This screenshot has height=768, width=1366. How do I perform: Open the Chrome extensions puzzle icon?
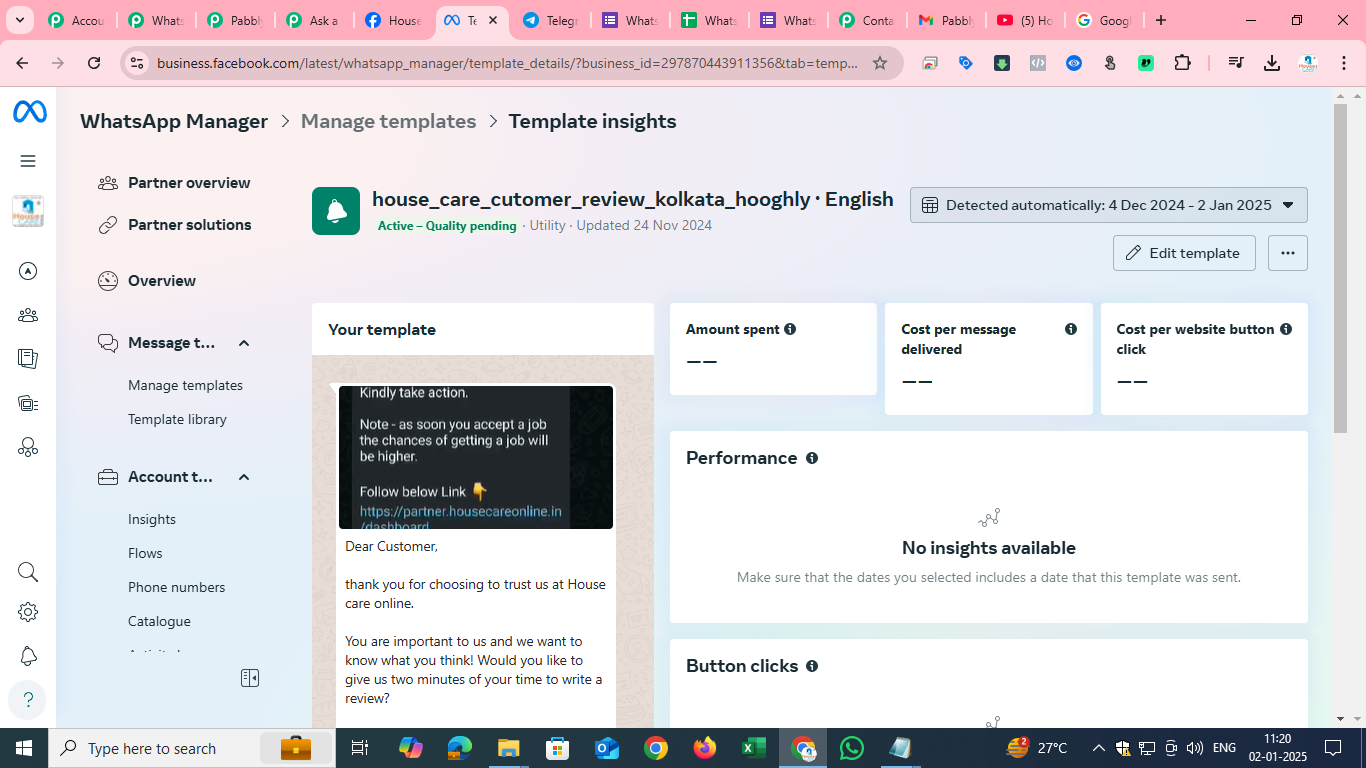click(x=1182, y=63)
